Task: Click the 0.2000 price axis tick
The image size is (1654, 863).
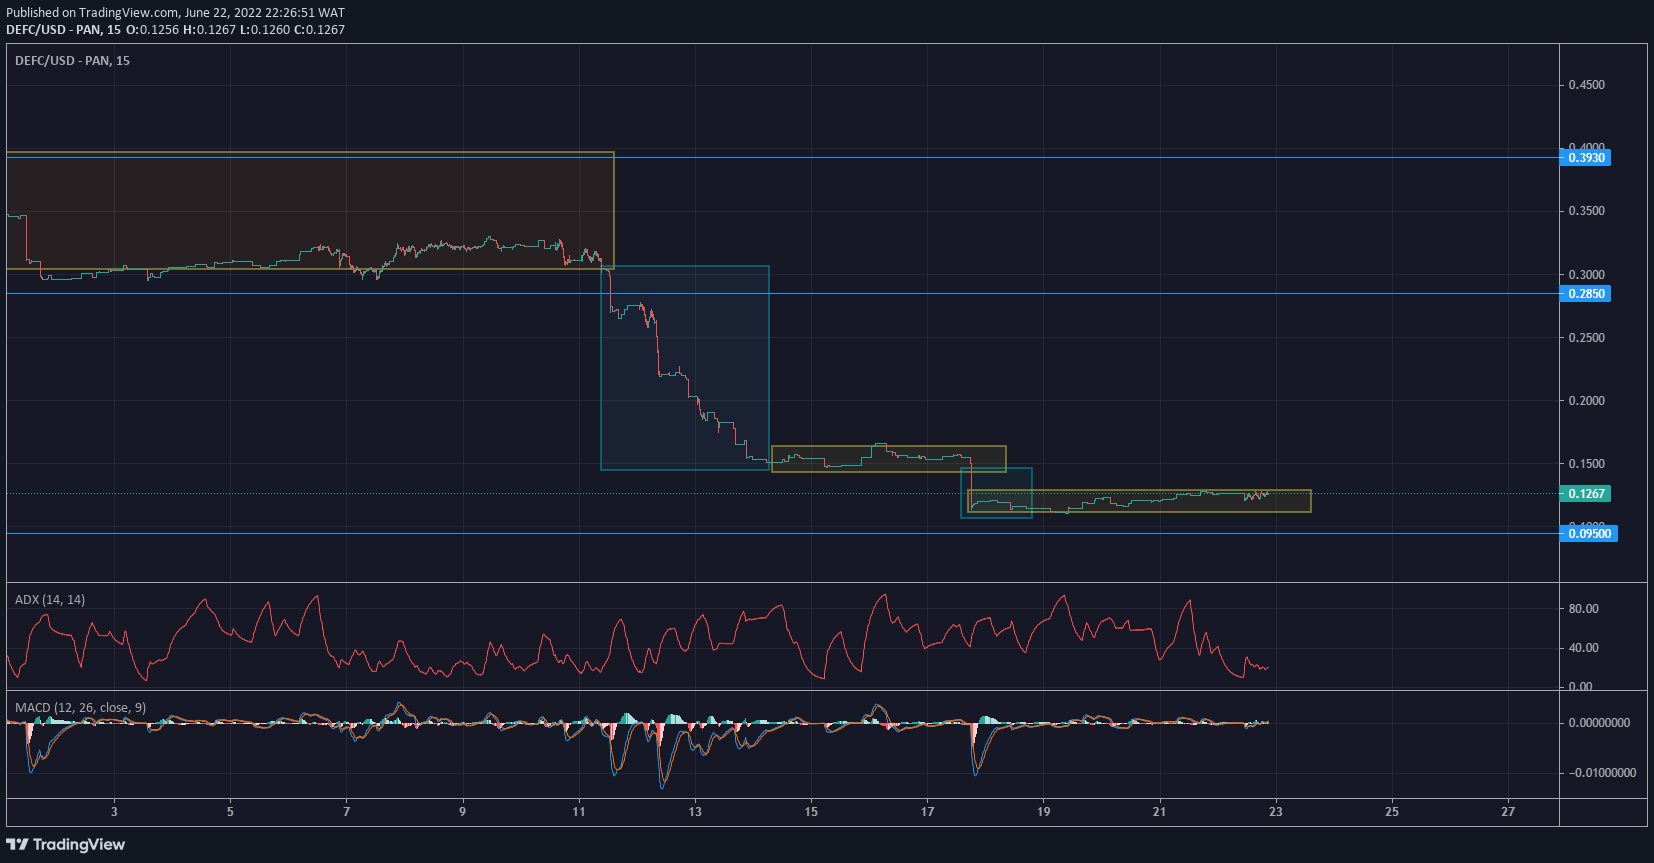Action: [1586, 401]
